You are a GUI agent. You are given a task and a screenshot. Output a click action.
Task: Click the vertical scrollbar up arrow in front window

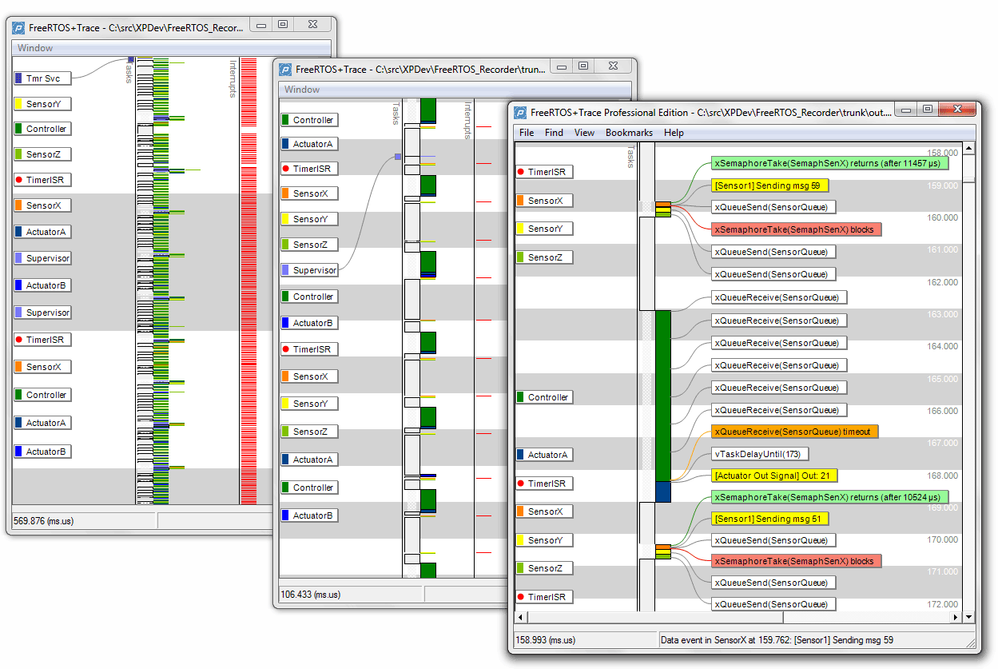[969, 148]
